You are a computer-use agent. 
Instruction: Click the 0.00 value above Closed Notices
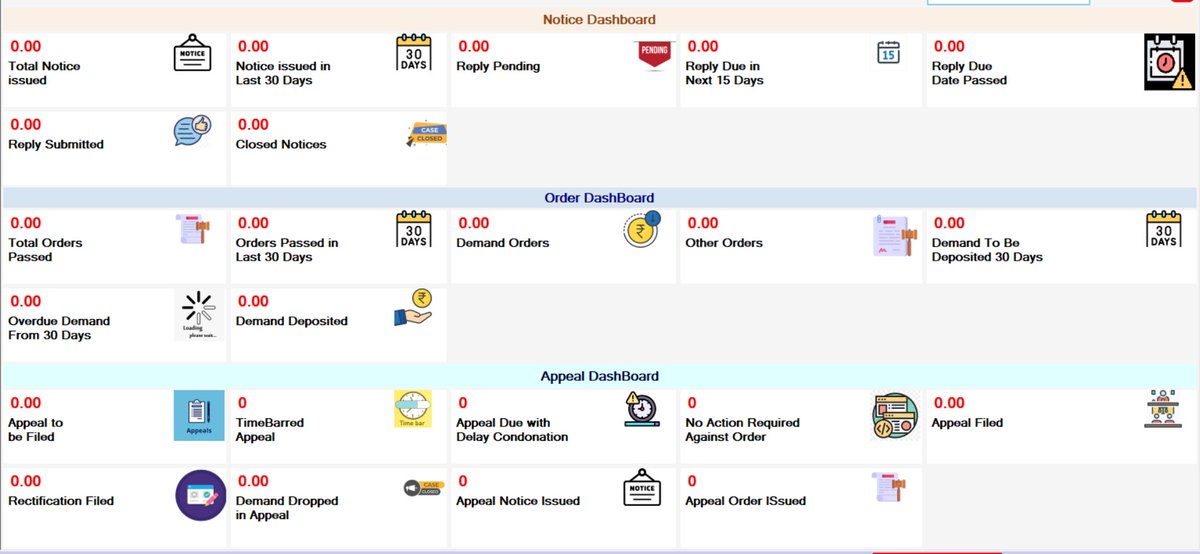(253, 124)
